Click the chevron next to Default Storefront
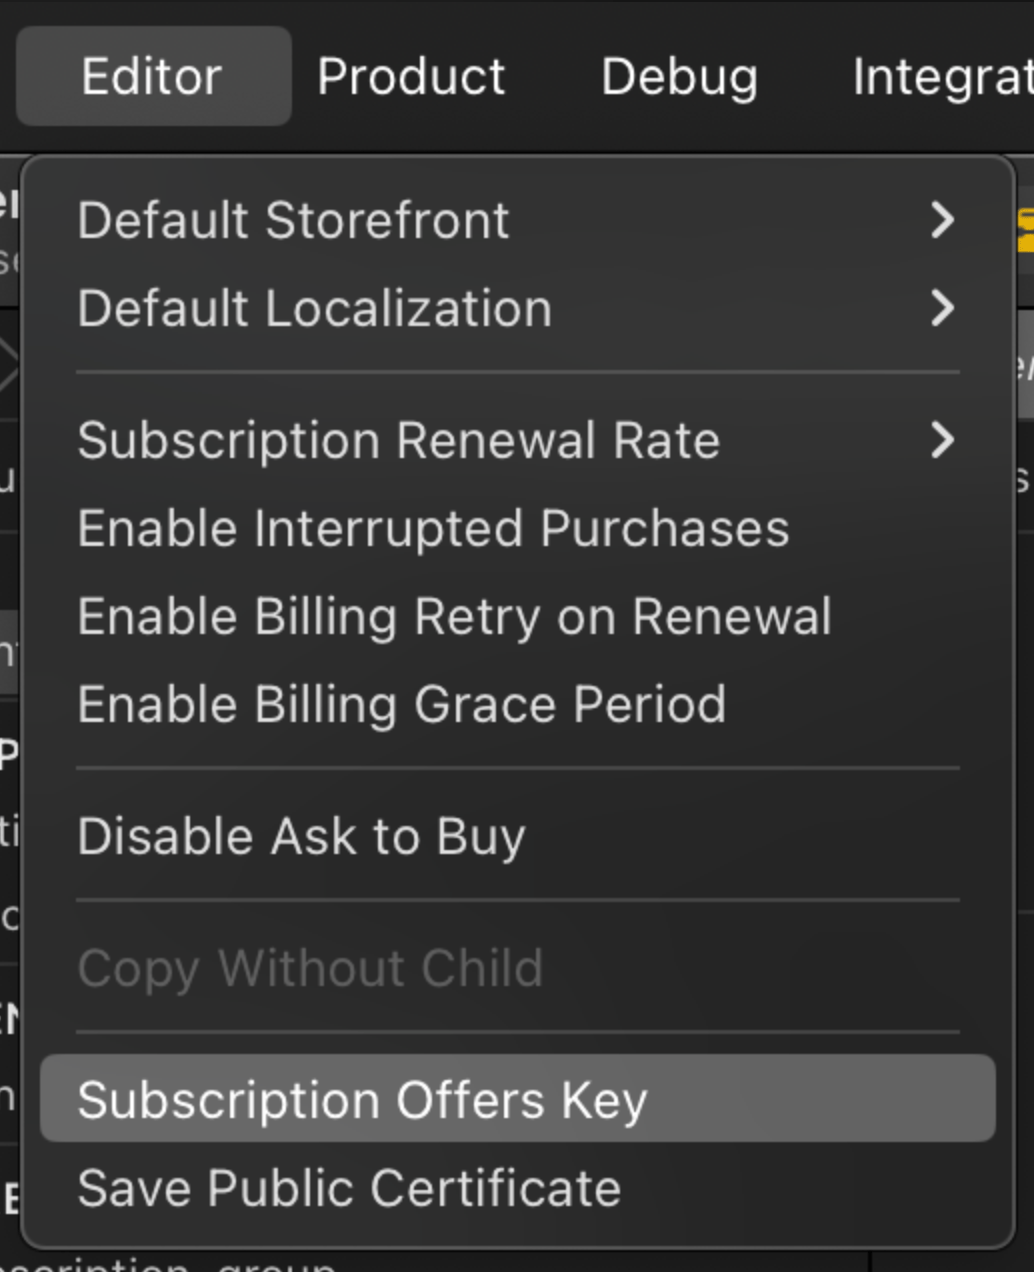This screenshot has width=1034, height=1272. (941, 220)
